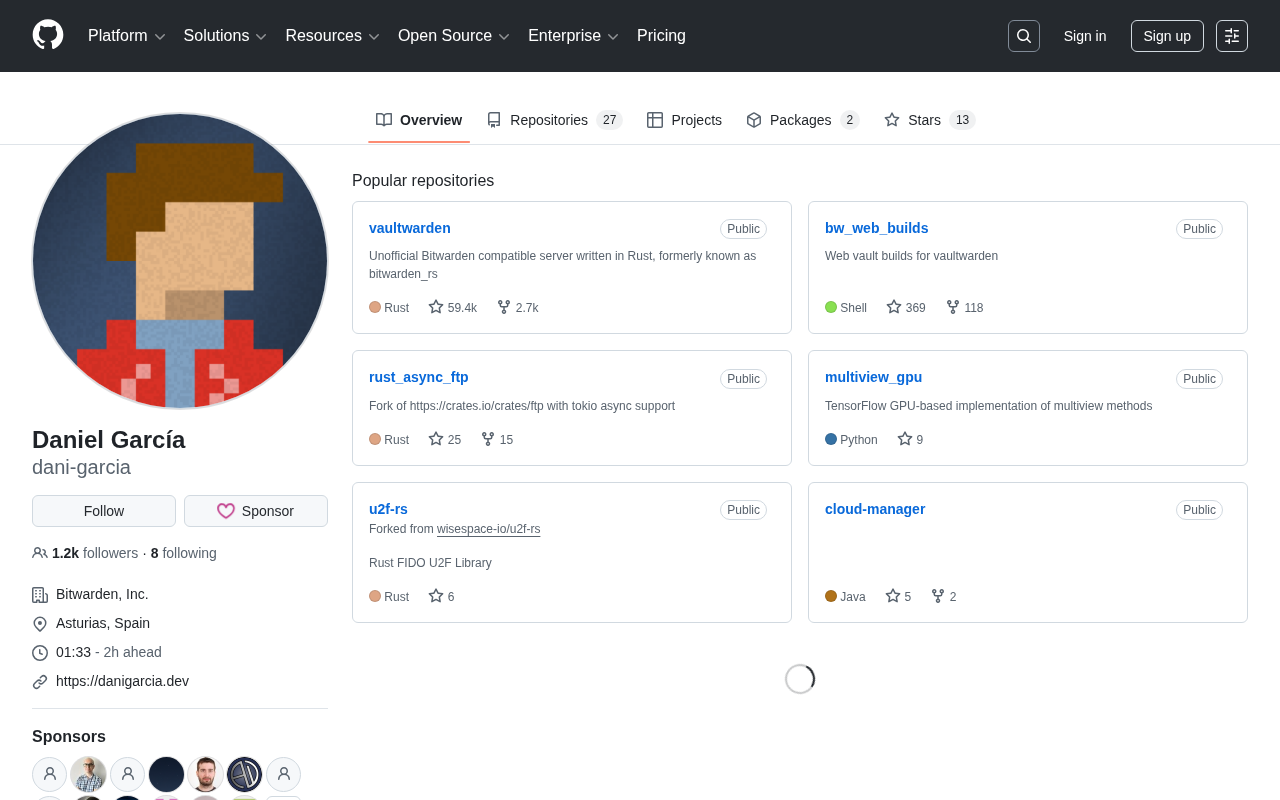This screenshot has width=1280, height=800.
Task: Expand the Solutions menu
Action: pyautogui.click(x=226, y=36)
